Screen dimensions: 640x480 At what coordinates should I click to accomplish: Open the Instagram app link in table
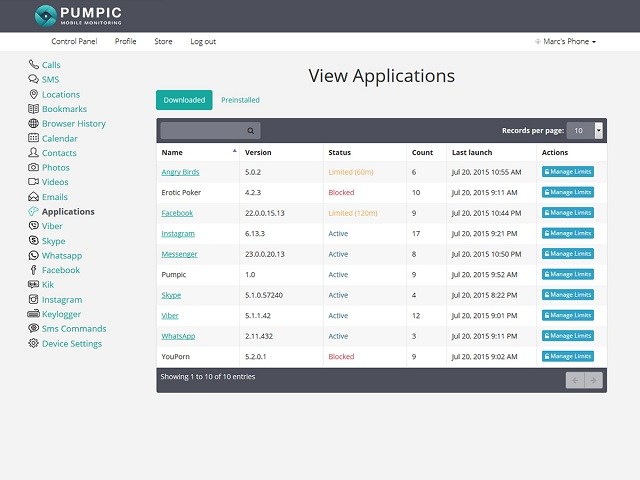178,233
